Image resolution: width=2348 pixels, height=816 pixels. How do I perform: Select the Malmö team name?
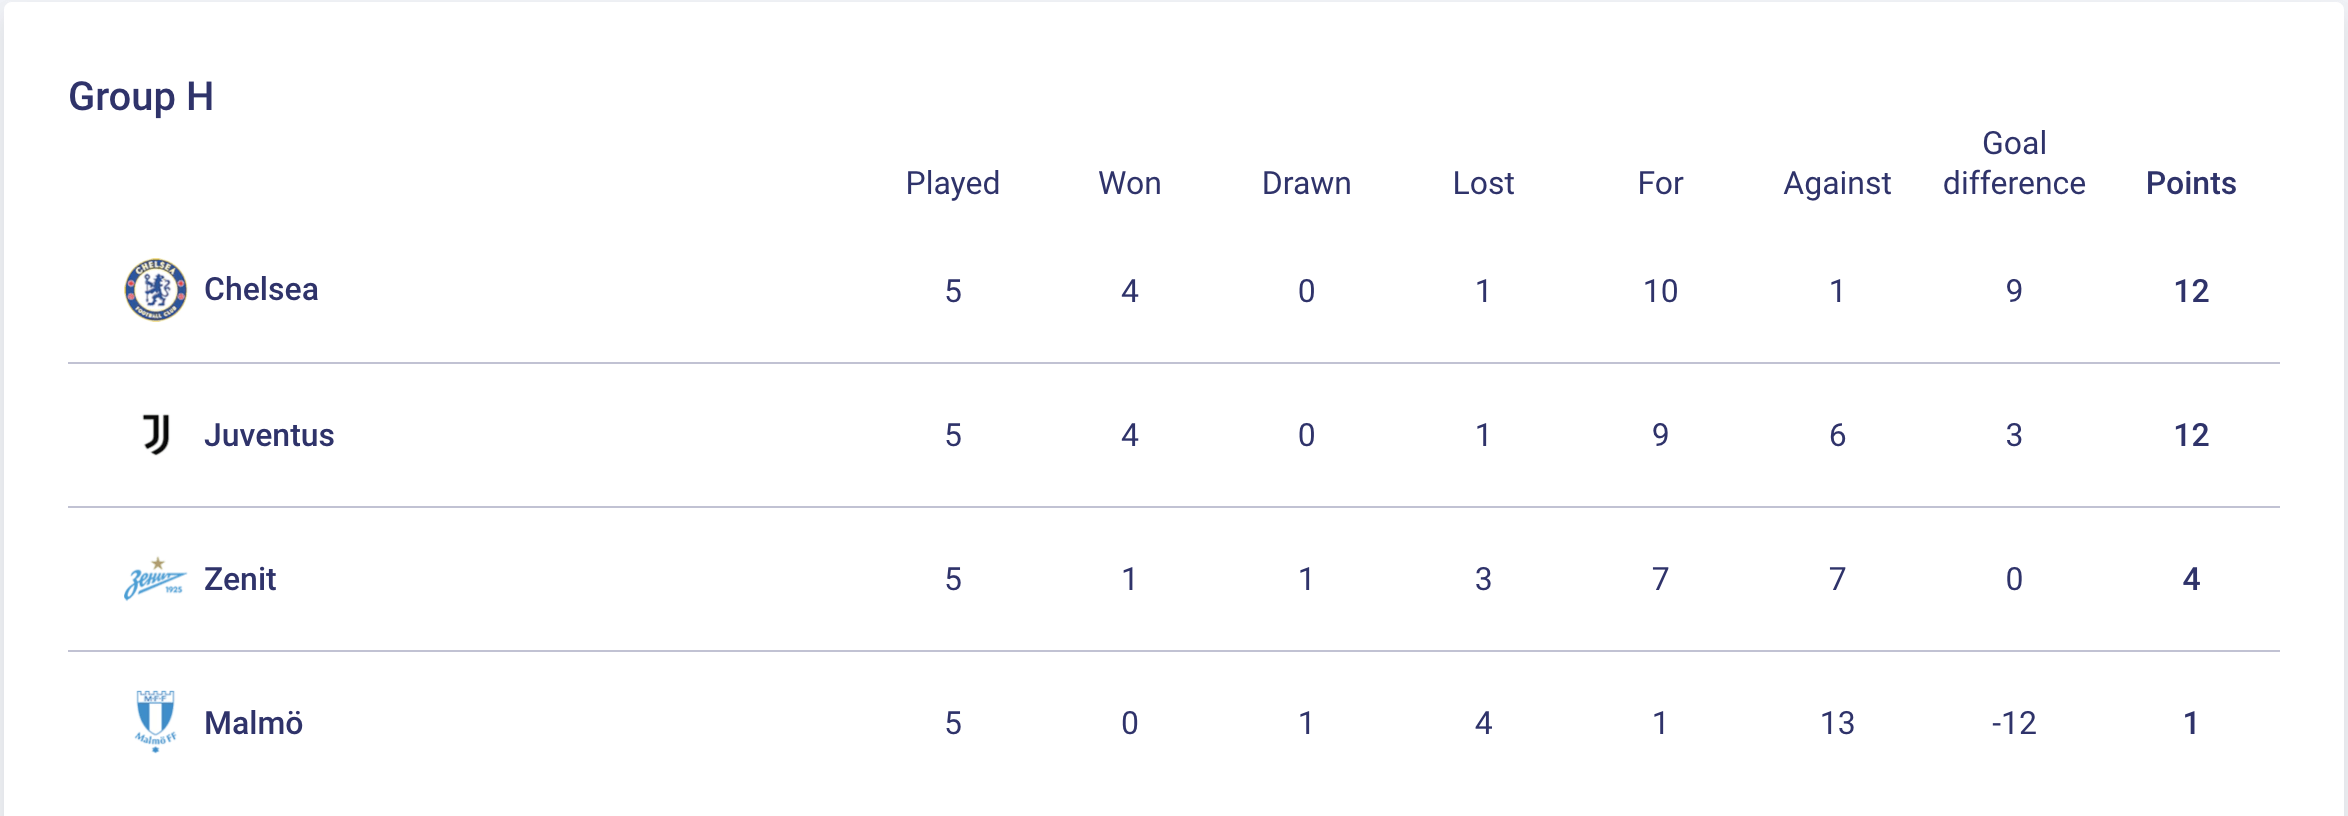[x=253, y=723]
